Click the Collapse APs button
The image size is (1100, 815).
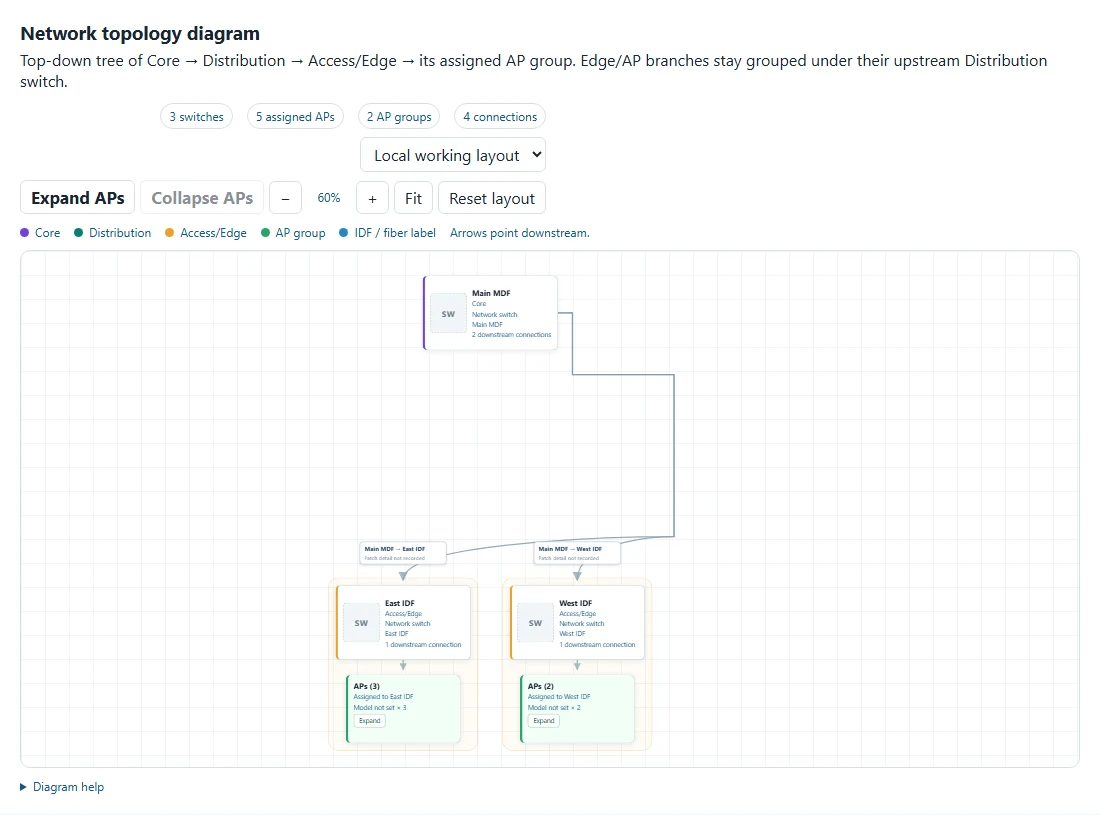point(202,198)
